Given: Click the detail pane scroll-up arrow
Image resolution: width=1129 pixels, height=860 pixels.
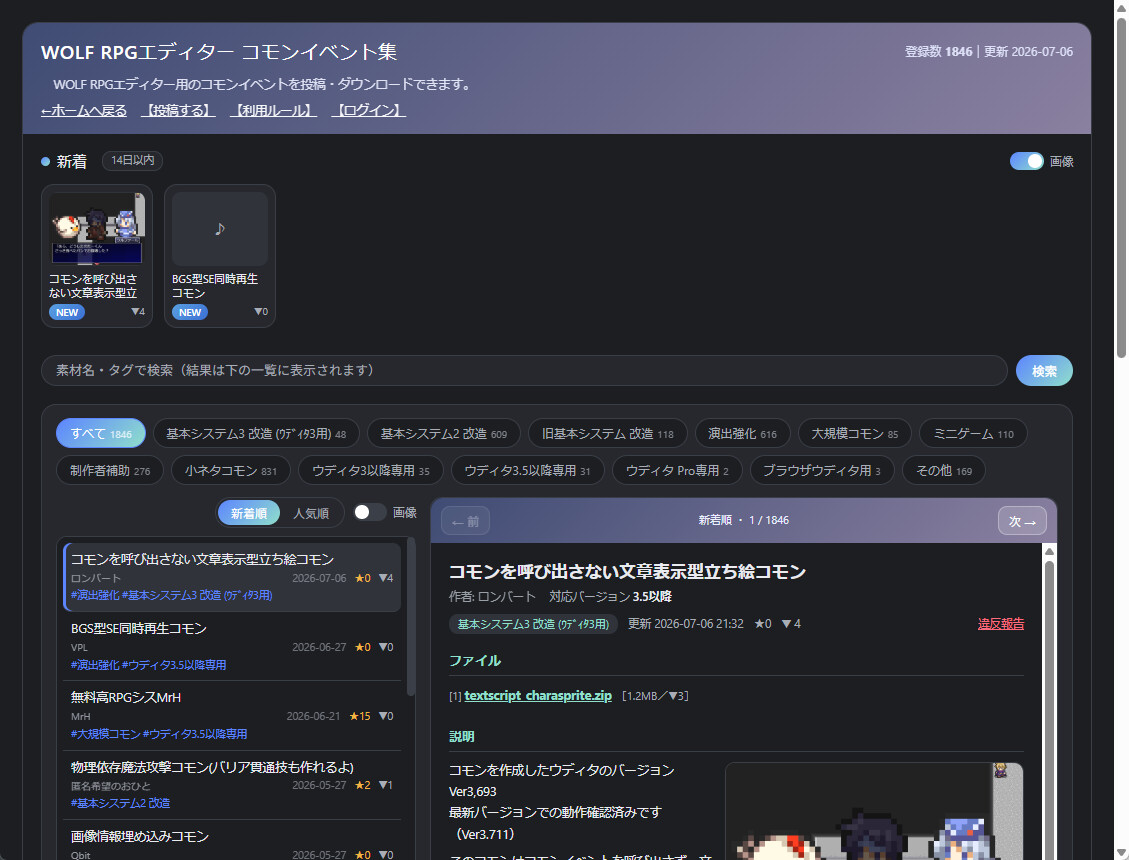Looking at the screenshot, I should [1049, 551].
